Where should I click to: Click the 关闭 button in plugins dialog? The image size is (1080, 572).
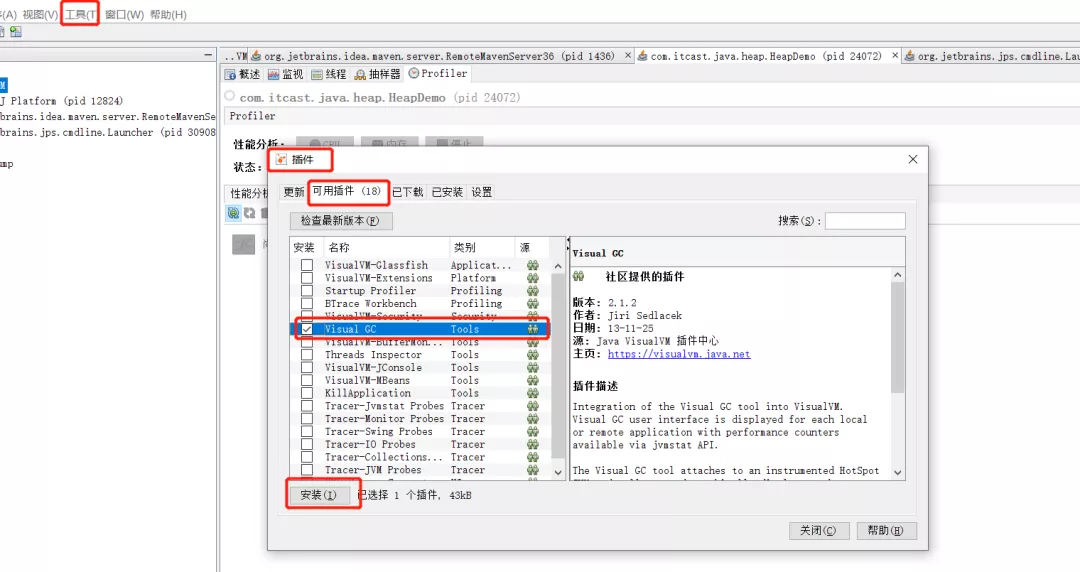[818, 531]
